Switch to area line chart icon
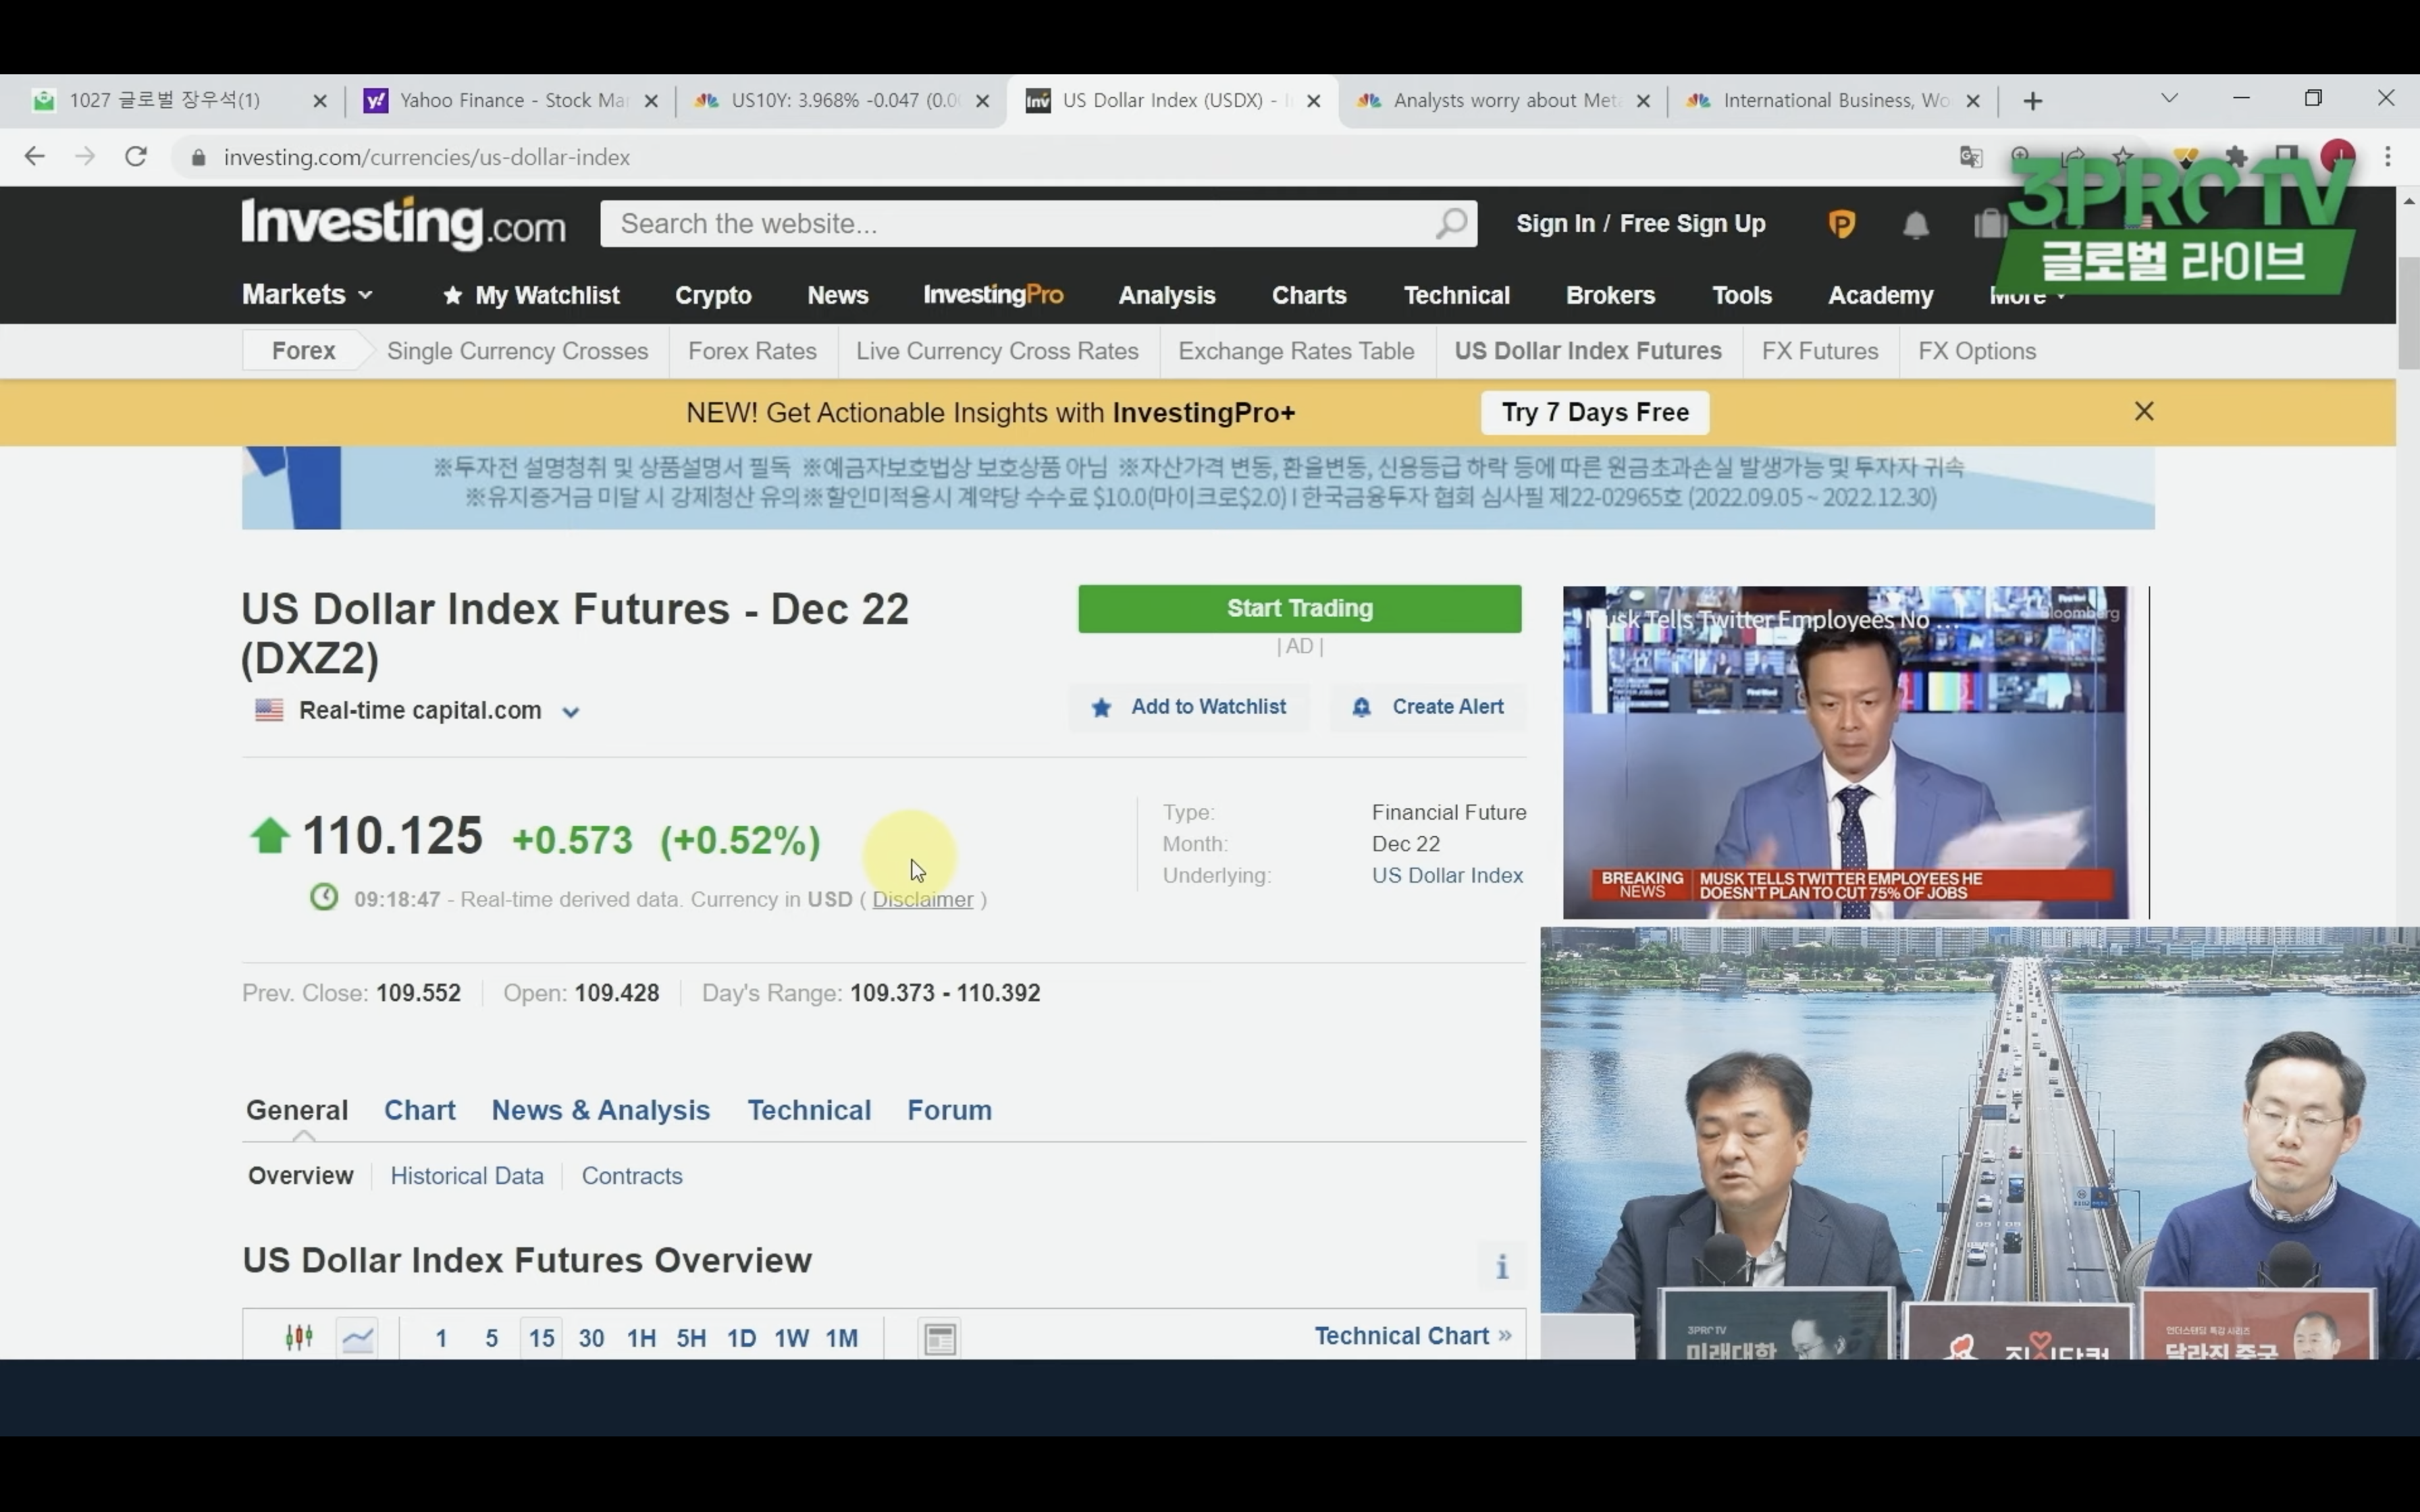The image size is (2420, 1512). tap(358, 1337)
